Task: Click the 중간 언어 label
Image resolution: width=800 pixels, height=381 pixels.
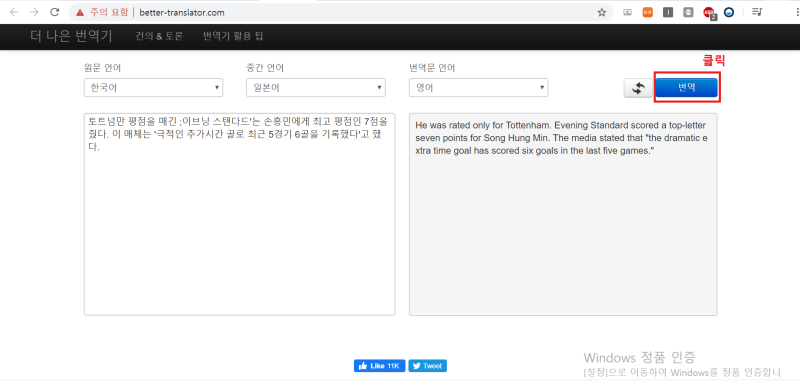Action: point(265,68)
